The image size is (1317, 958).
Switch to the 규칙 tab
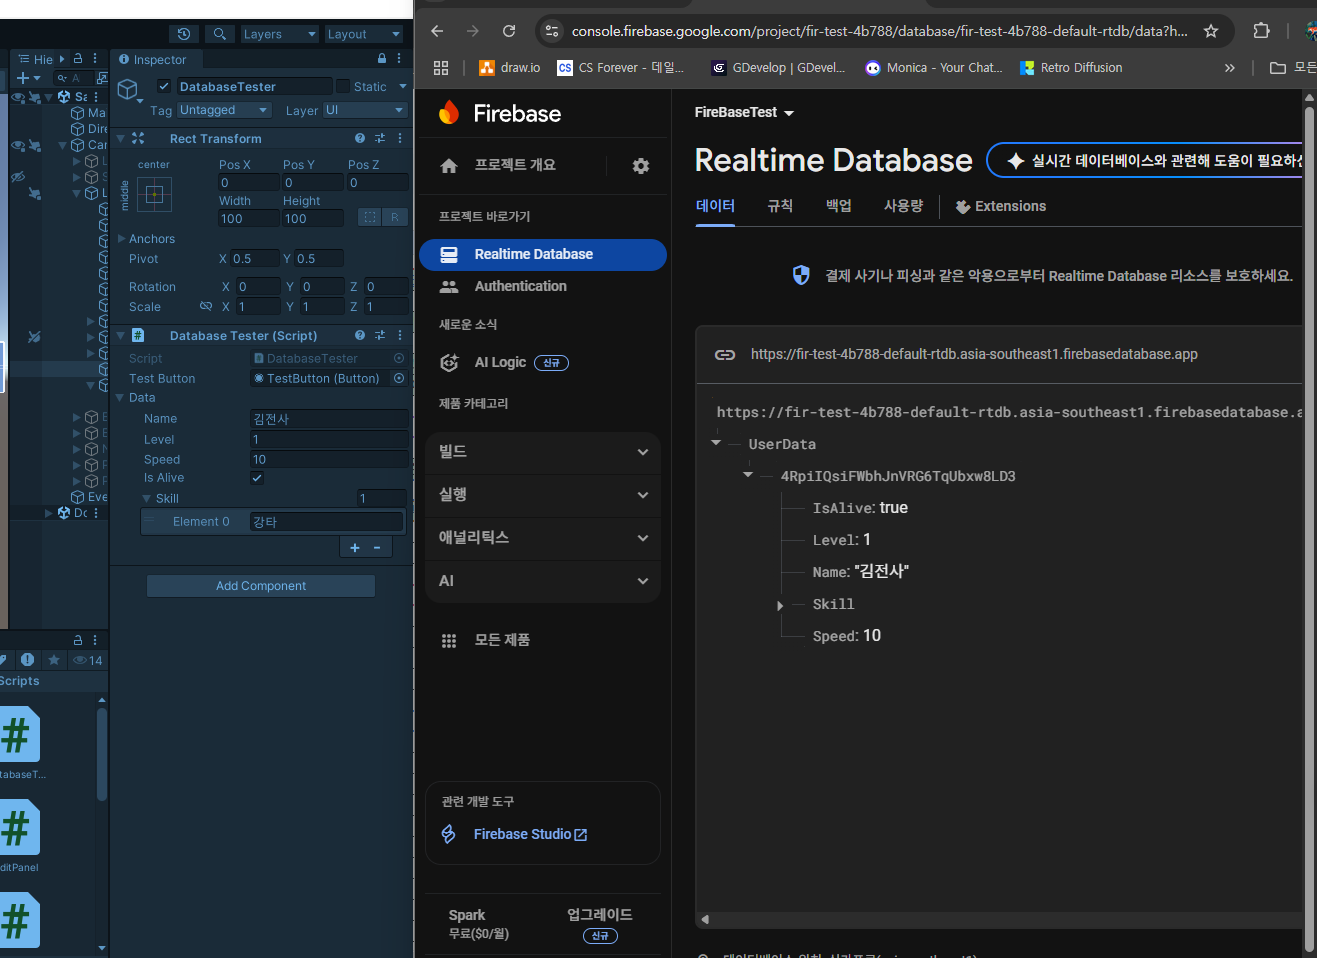(780, 206)
